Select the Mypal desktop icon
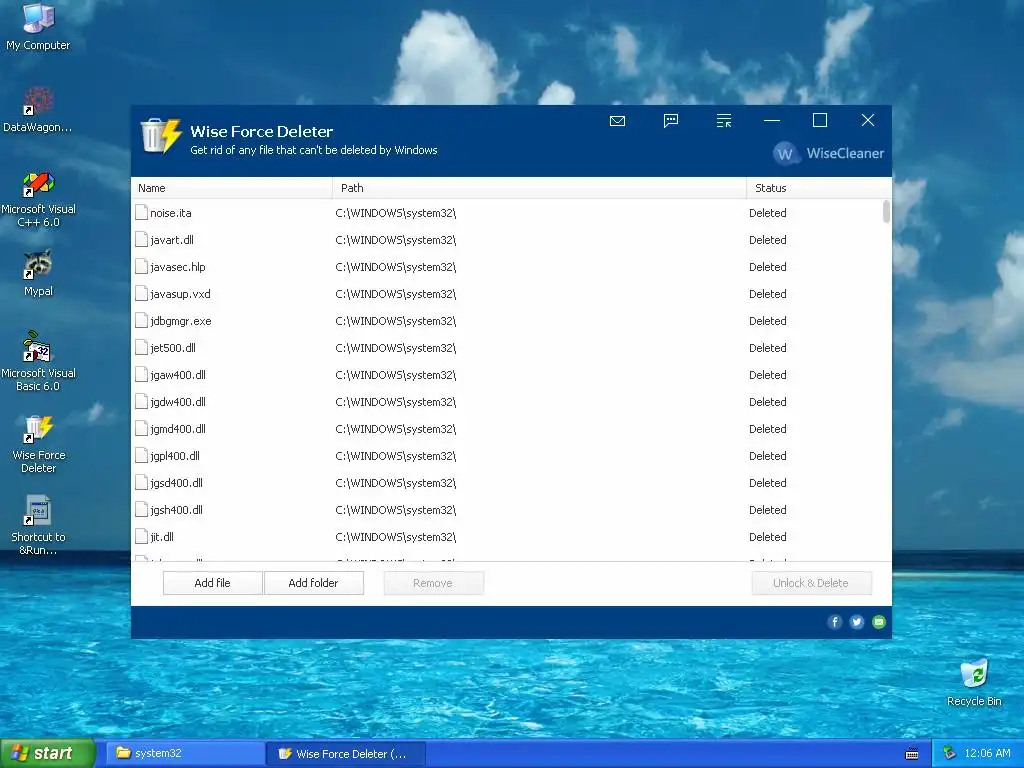 (x=38, y=273)
